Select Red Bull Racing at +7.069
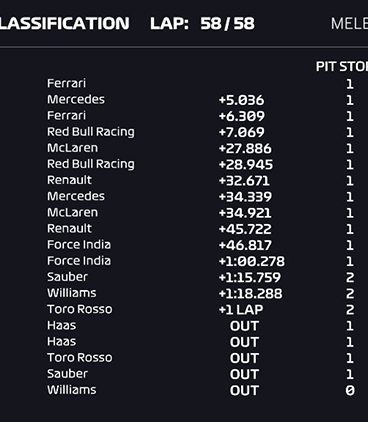Screen dimensions: 368x422 pos(91,132)
